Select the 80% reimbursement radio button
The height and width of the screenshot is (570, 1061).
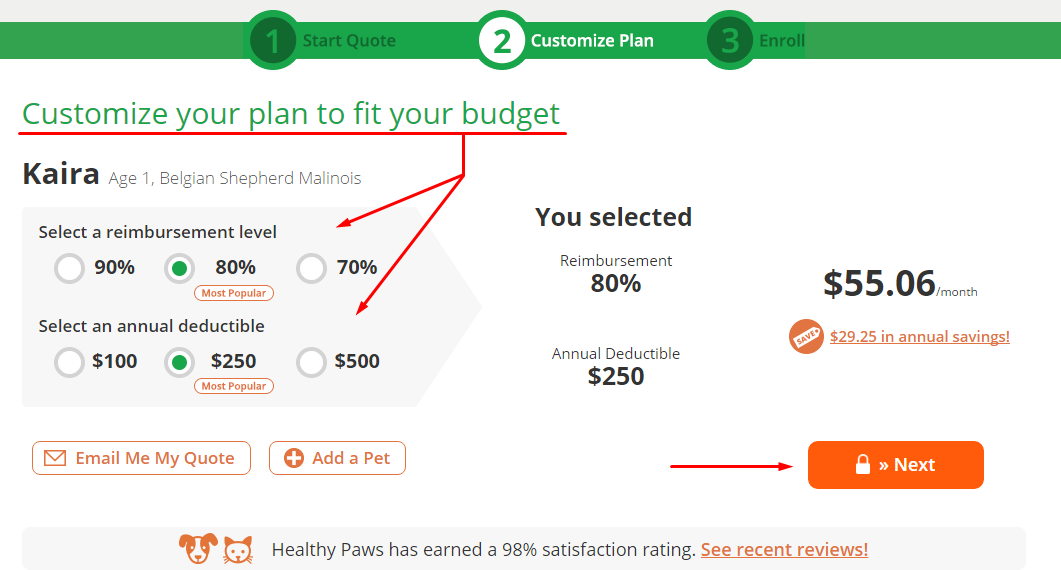click(x=179, y=268)
